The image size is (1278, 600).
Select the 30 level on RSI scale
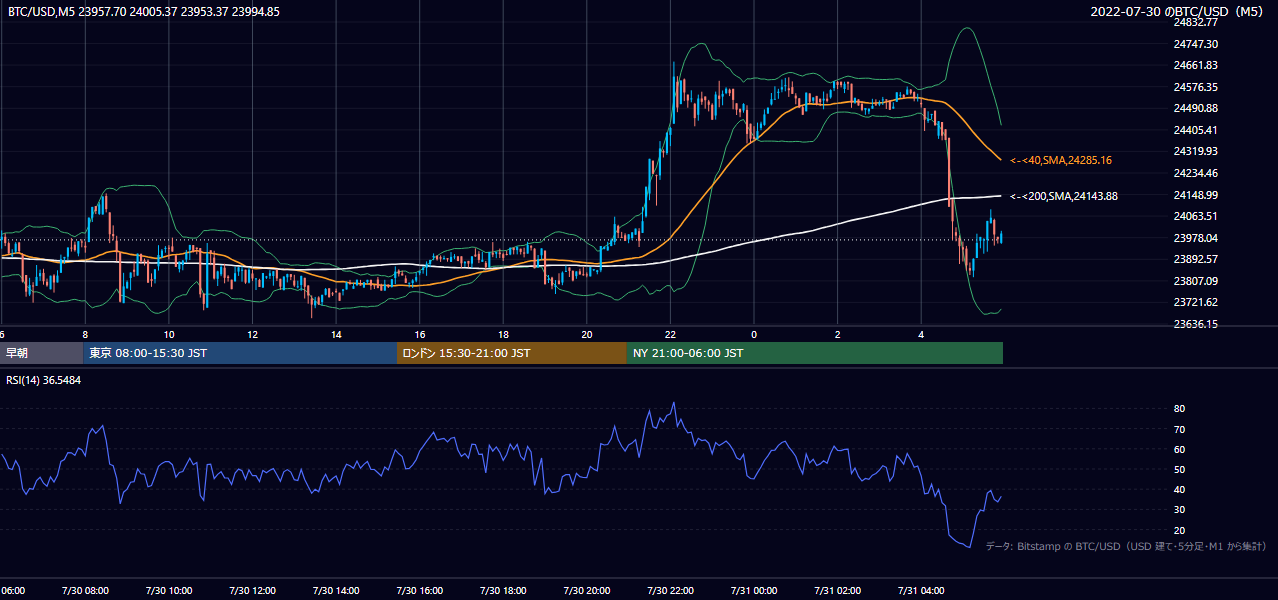(x=1180, y=510)
